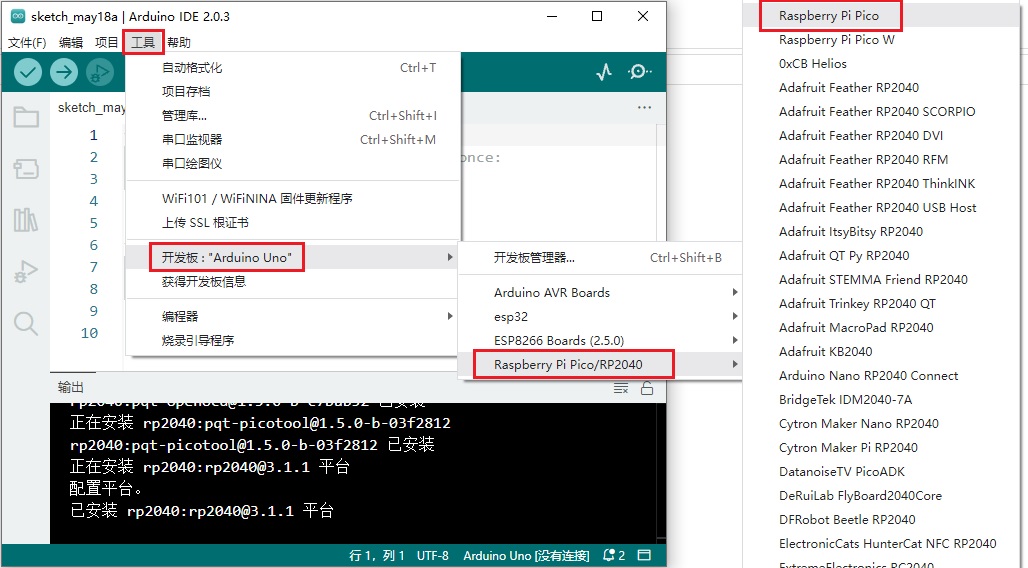Expand Raspberry Pi Pico/RP2040 submenu
This screenshot has width=1028, height=568.
pos(600,365)
